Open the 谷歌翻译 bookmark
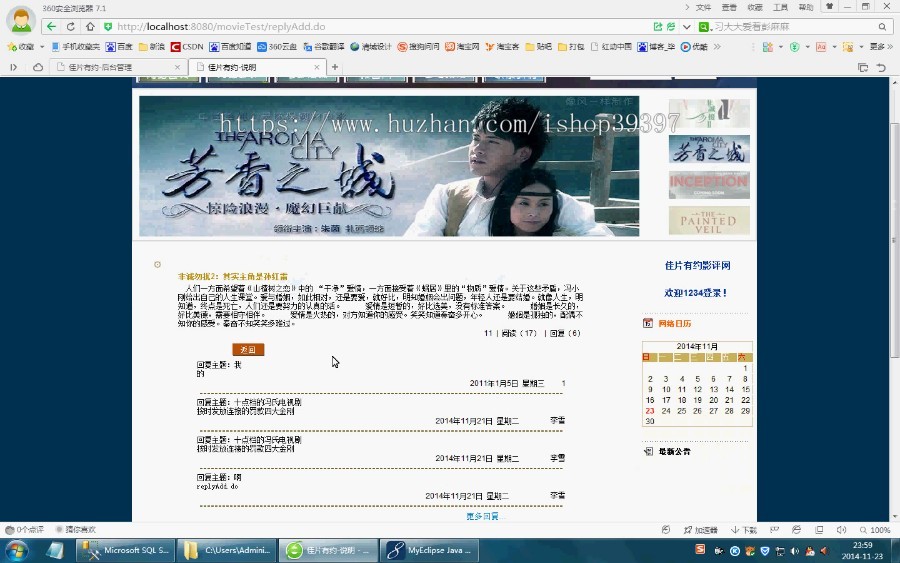Screen dimensions: 900x563 pyautogui.click(x=324, y=46)
